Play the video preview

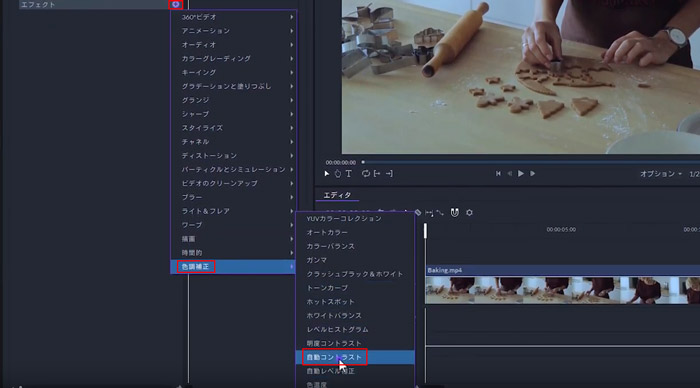(x=521, y=174)
